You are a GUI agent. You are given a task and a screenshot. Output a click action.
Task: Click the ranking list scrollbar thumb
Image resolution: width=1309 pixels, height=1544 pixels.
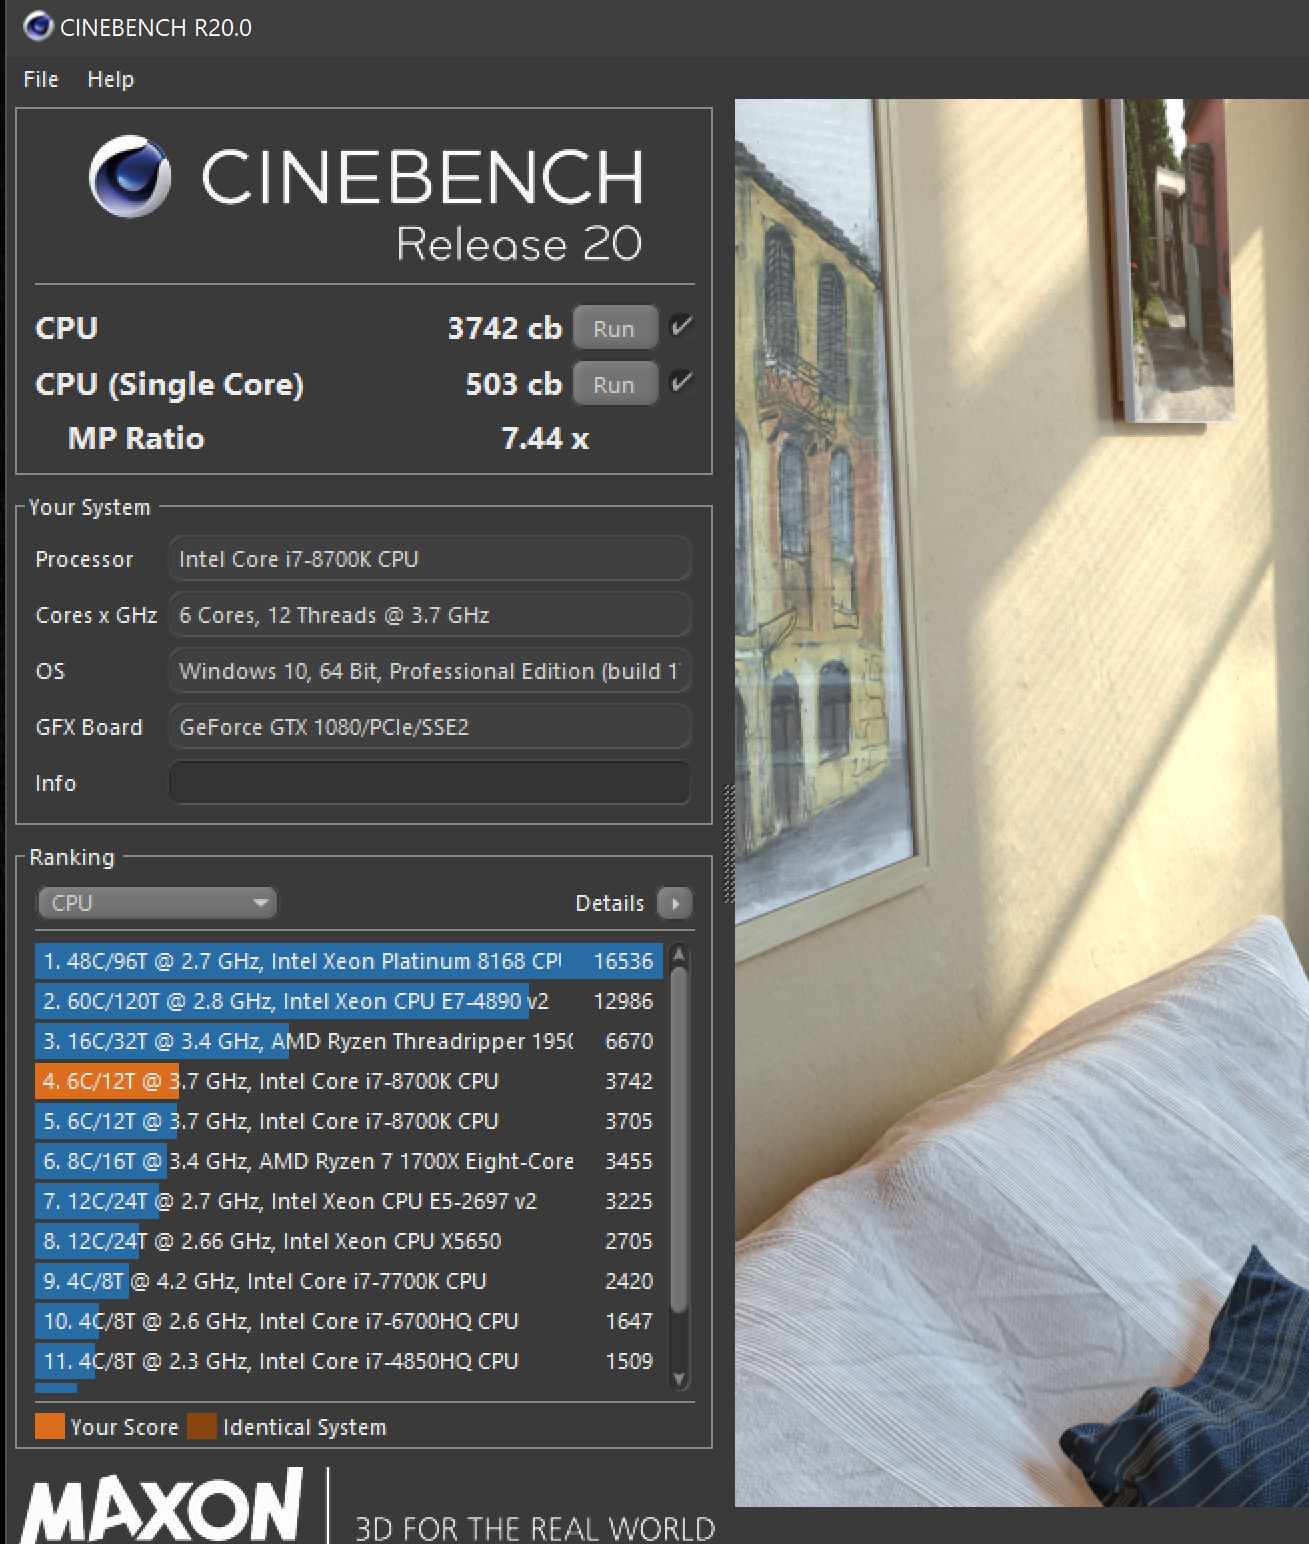coord(679,1140)
